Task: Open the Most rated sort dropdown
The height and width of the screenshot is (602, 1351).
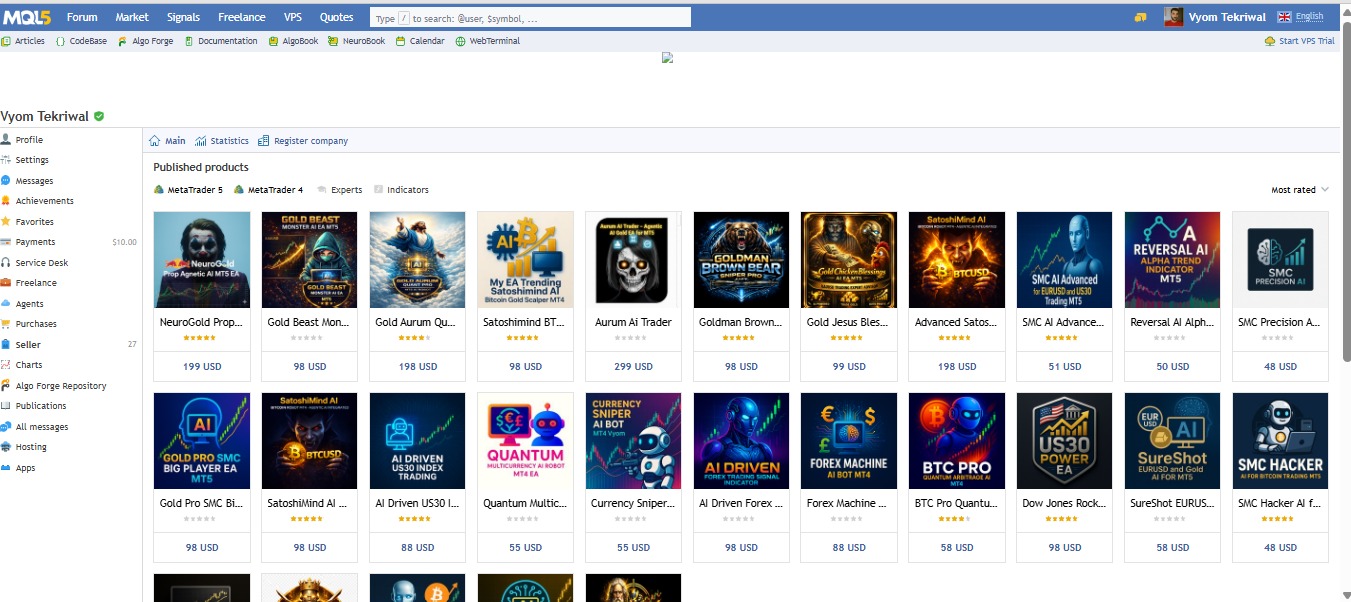Action: (x=1300, y=189)
